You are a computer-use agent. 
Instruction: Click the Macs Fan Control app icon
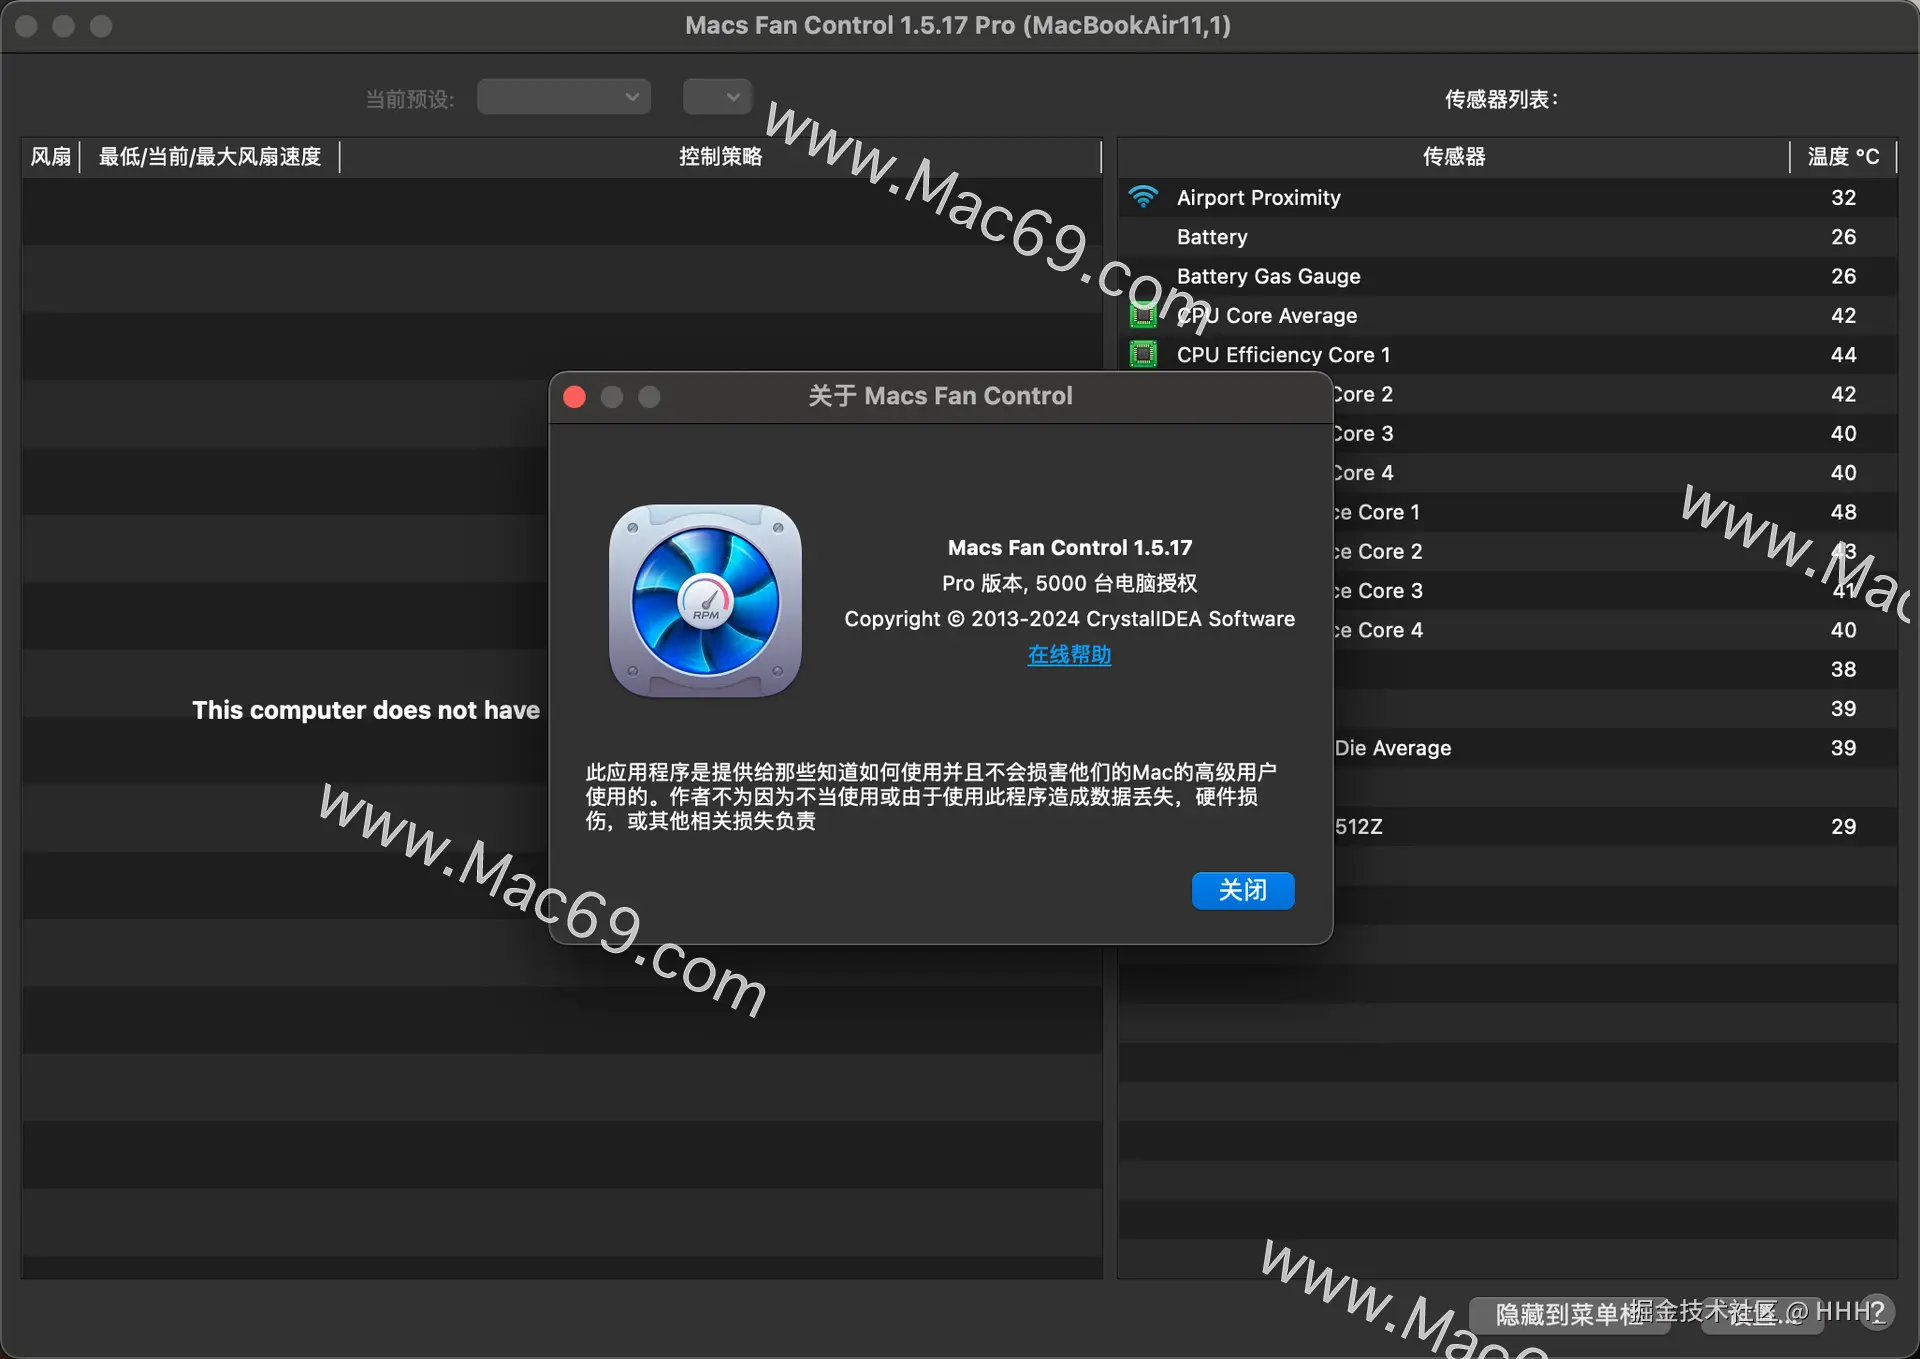point(705,601)
